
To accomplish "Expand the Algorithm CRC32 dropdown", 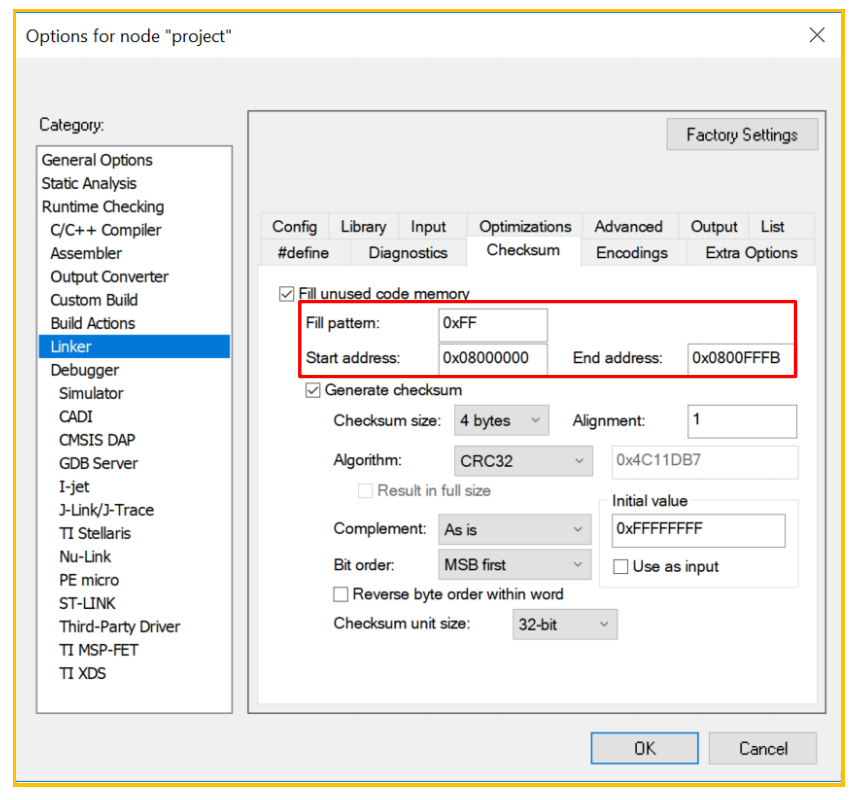I will tap(523, 461).
